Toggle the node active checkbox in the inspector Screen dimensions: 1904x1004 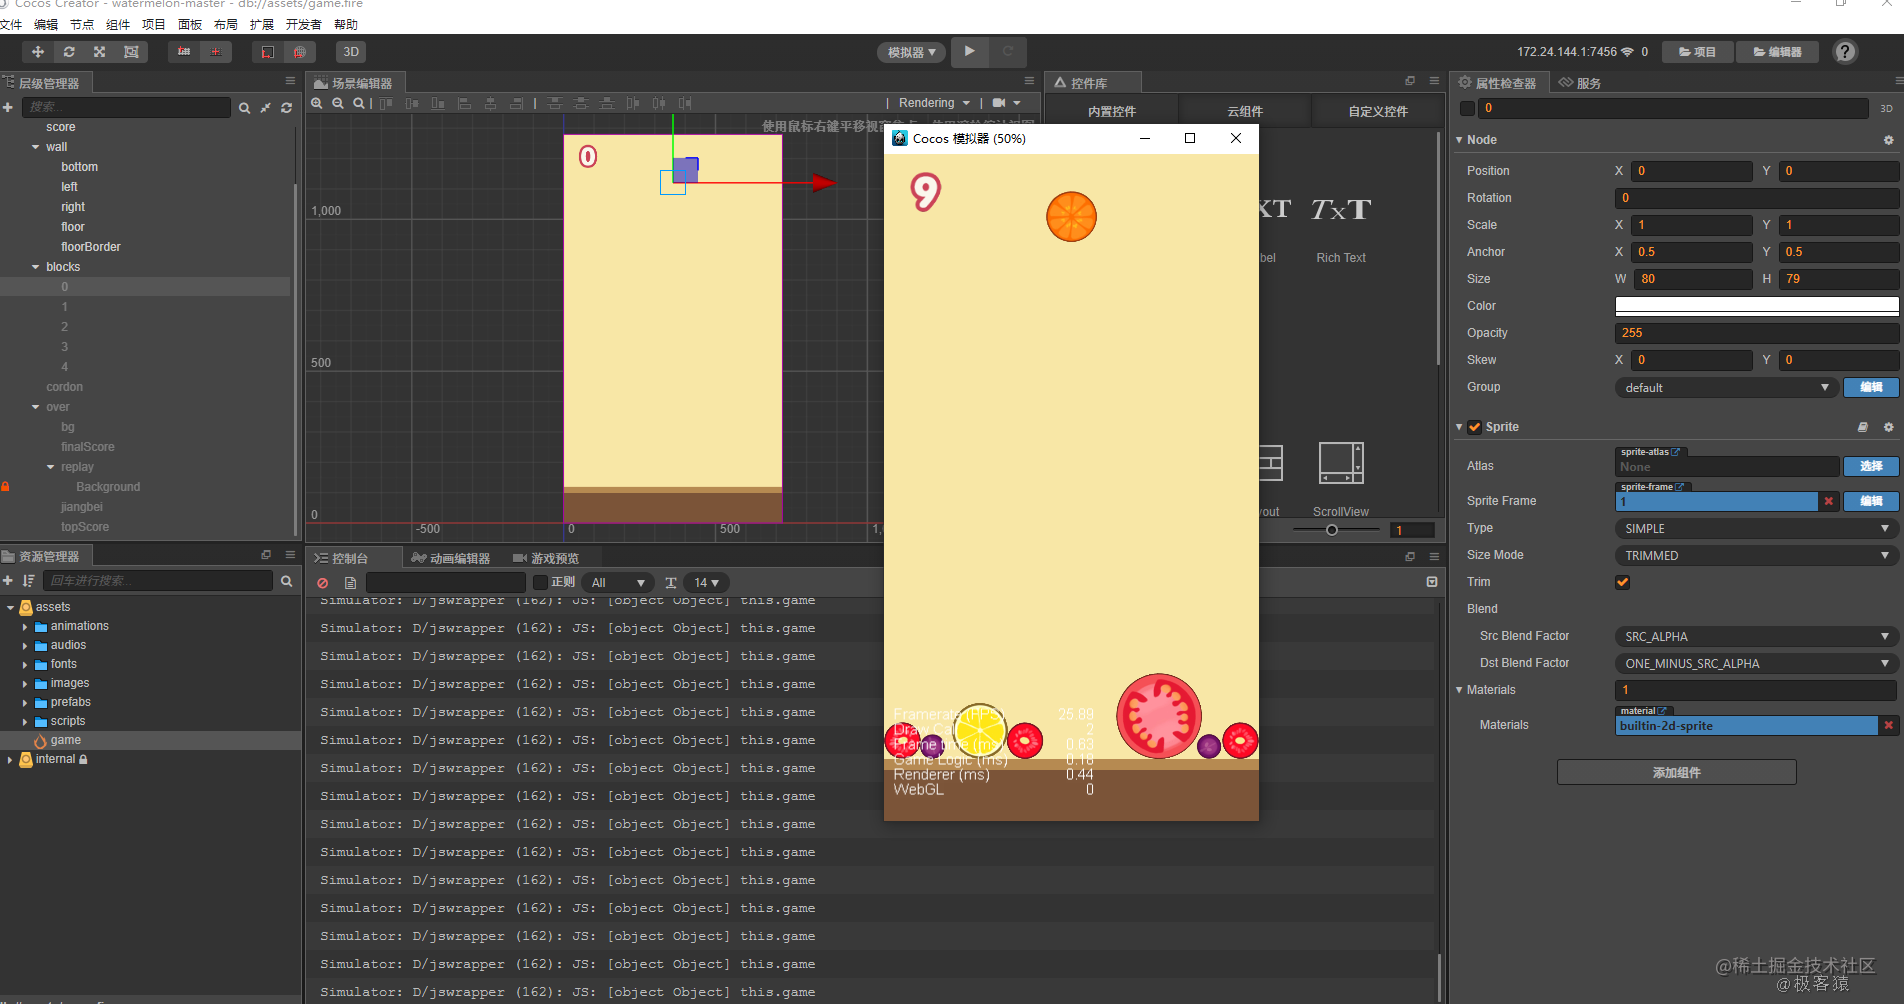pos(1467,108)
